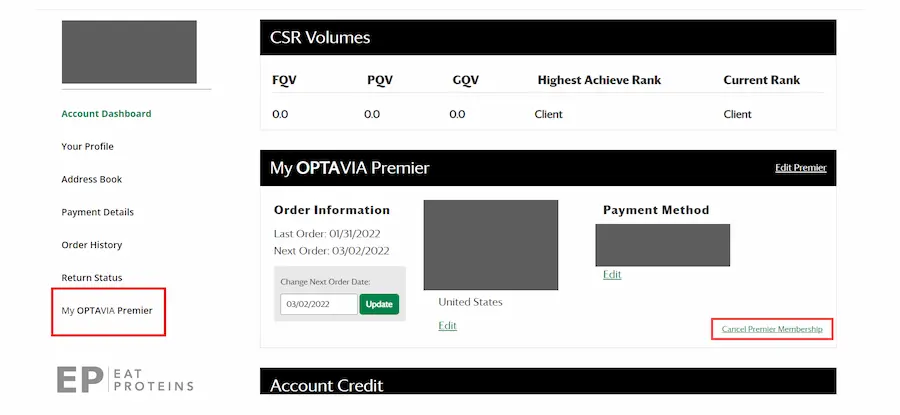The height and width of the screenshot is (415, 900).
Task: Go to Your Profile page
Action: point(87,146)
